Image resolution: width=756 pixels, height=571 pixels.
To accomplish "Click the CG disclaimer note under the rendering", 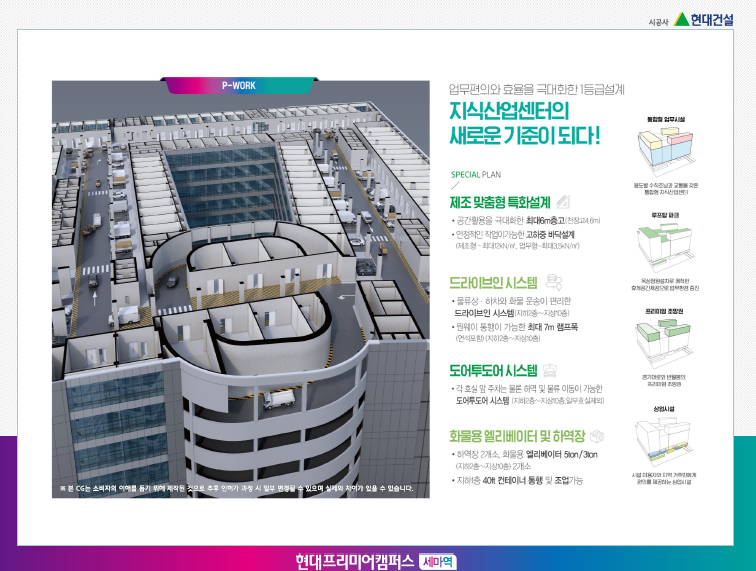I will click(236, 488).
